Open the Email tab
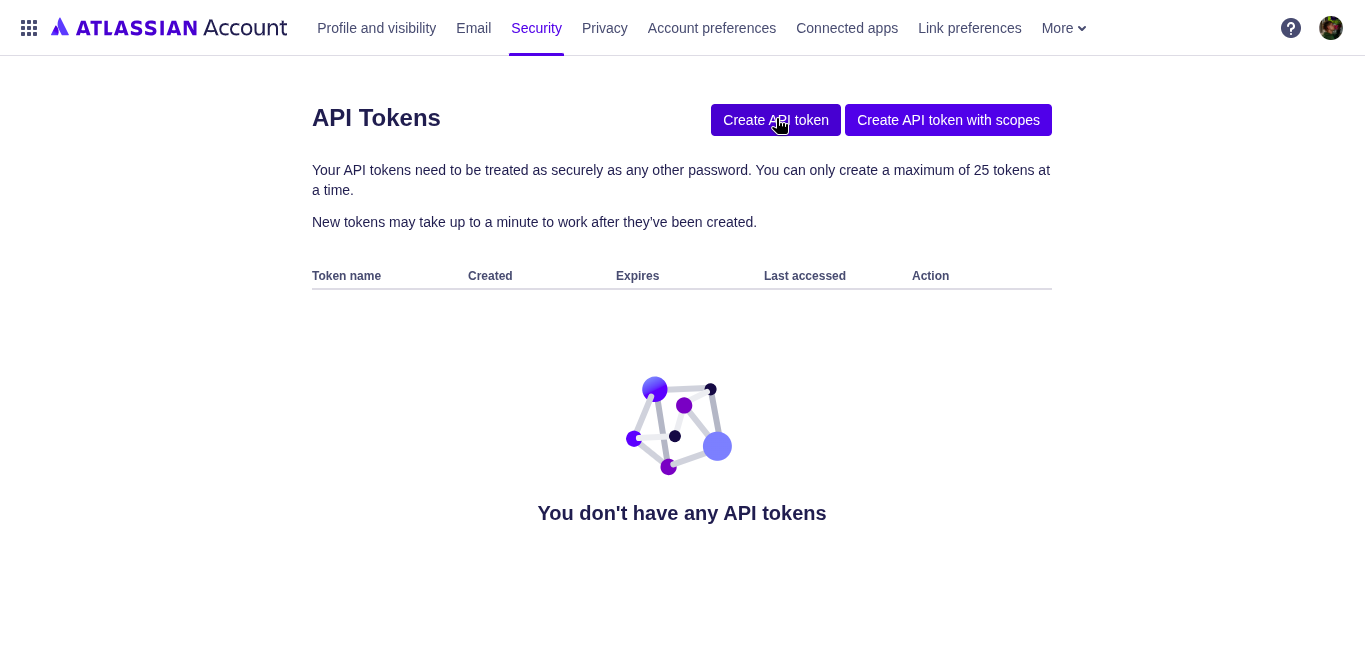The image size is (1365, 649). 473,28
